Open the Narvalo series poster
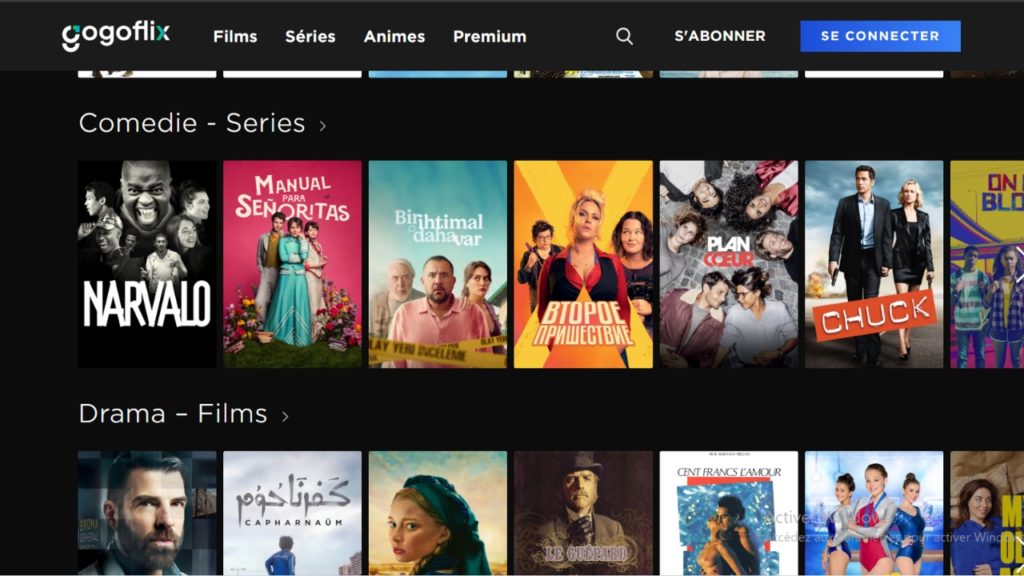 click(147, 264)
